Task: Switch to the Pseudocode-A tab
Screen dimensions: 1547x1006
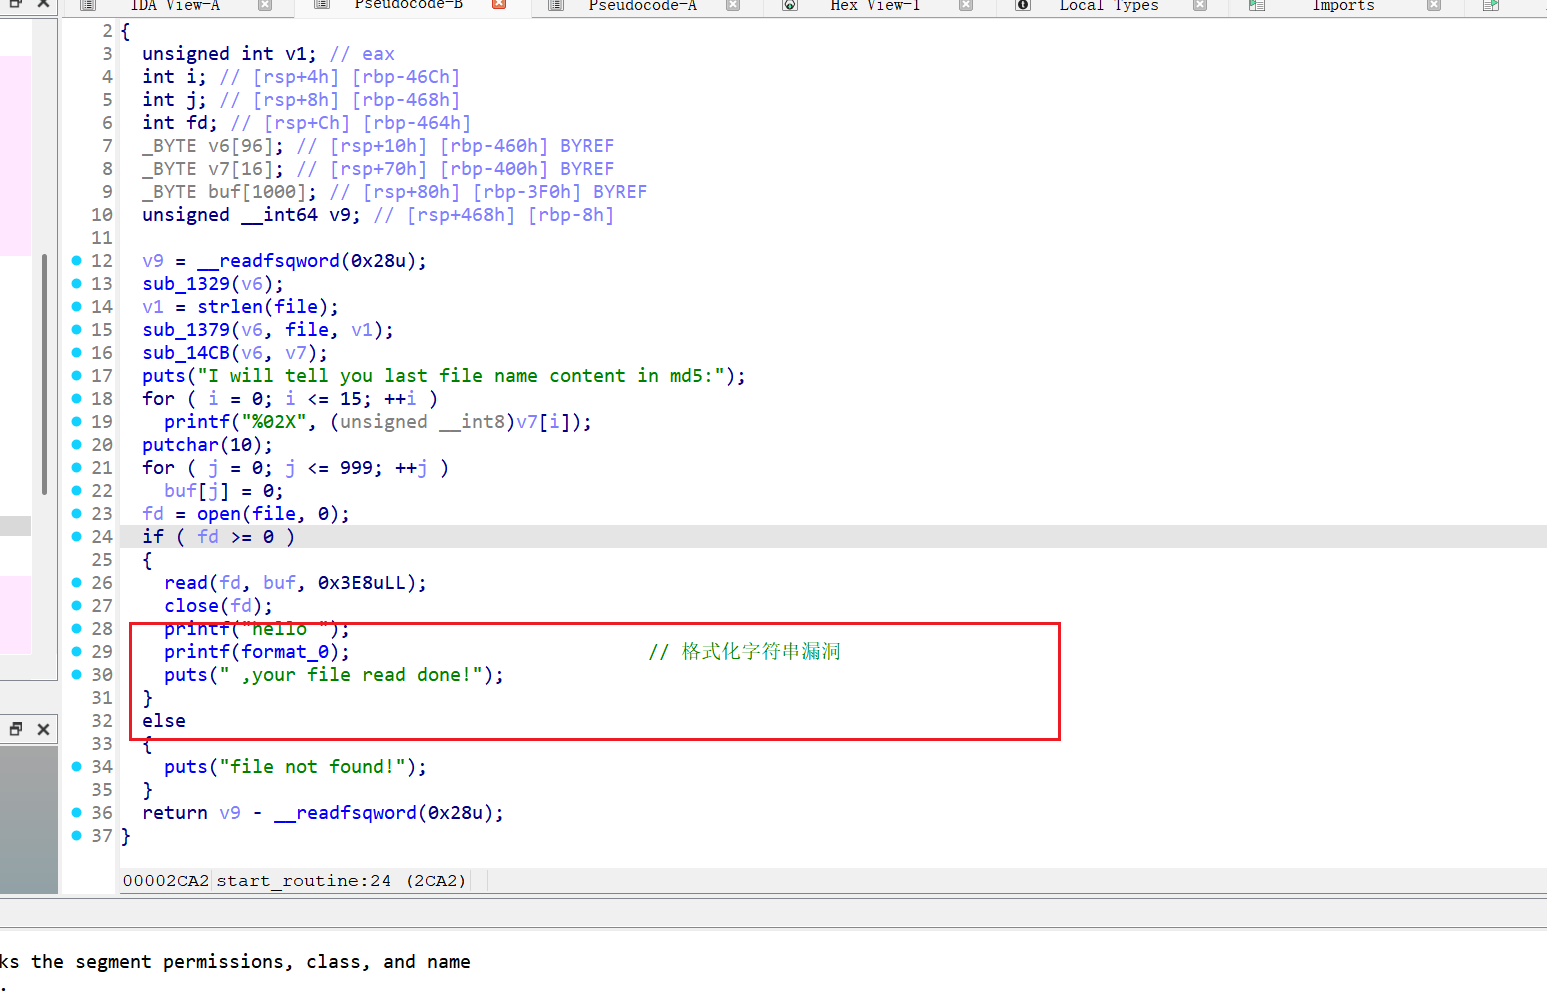Action: tap(642, 5)
